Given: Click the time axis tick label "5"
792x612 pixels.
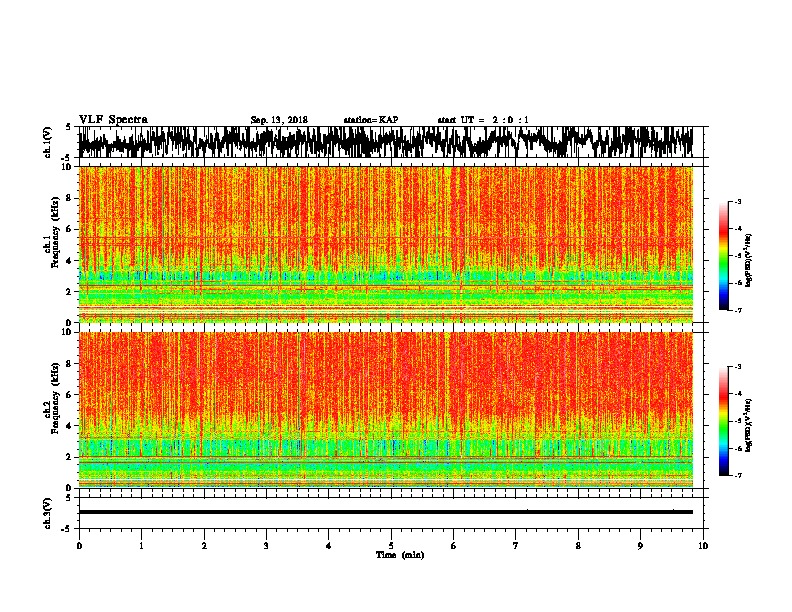Looking at the screenshot, I should pos(391,546).
